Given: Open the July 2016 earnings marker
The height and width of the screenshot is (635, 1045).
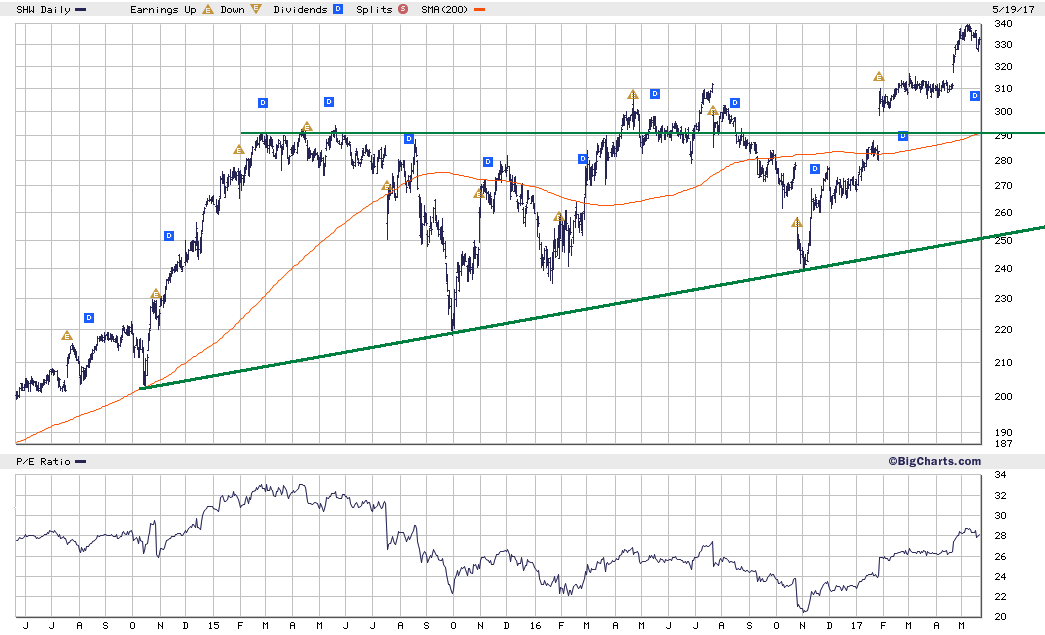Looking at the screenshot, I should pos(712,110).
